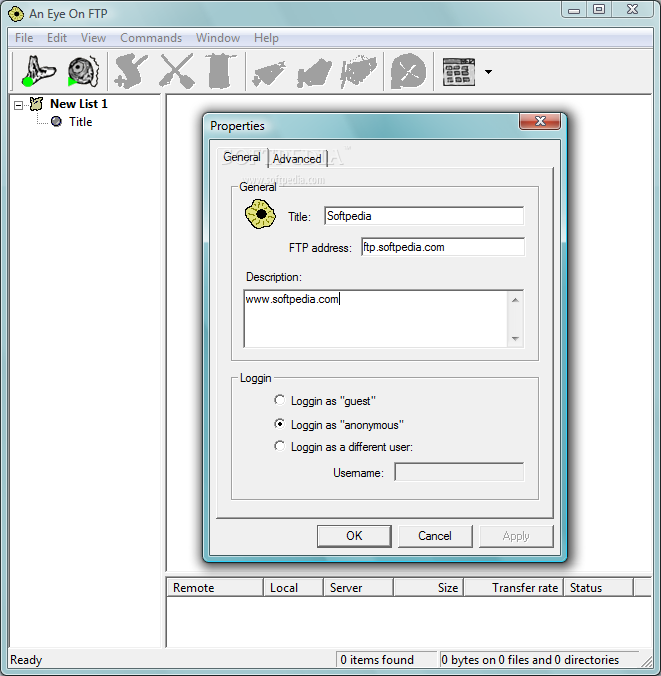Screen dimensions: 661x676
Task: Close the An Eye On FTP window
Action: coord(633,9)
